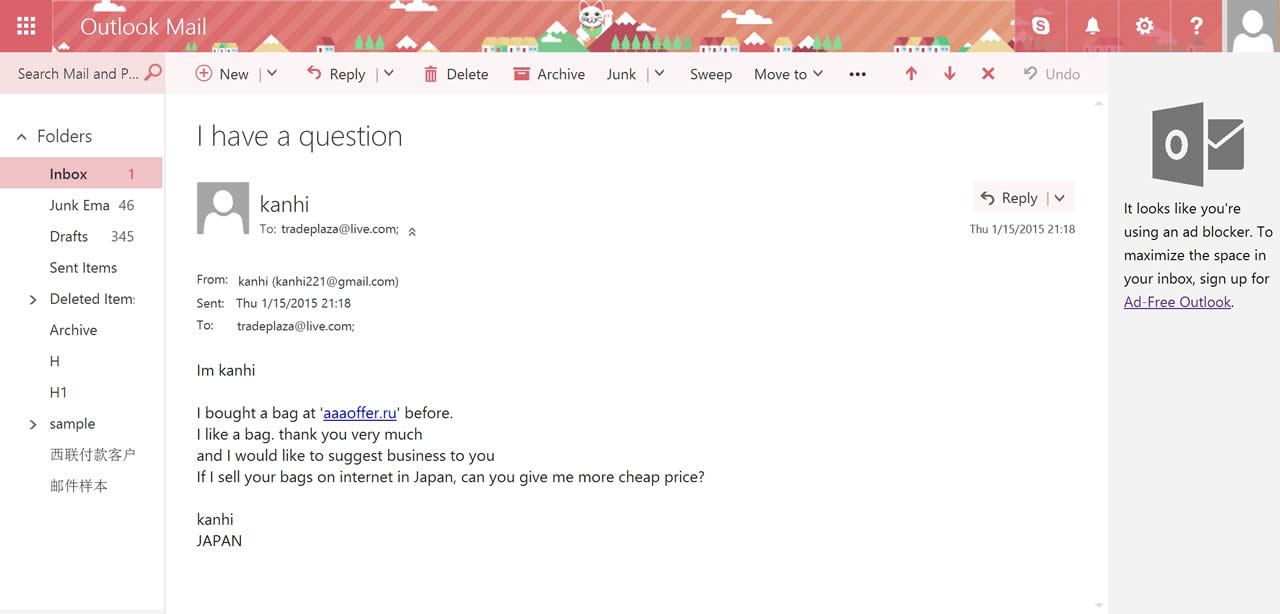
Task: Open the app launcher grid icon
Action: point(27,26)
